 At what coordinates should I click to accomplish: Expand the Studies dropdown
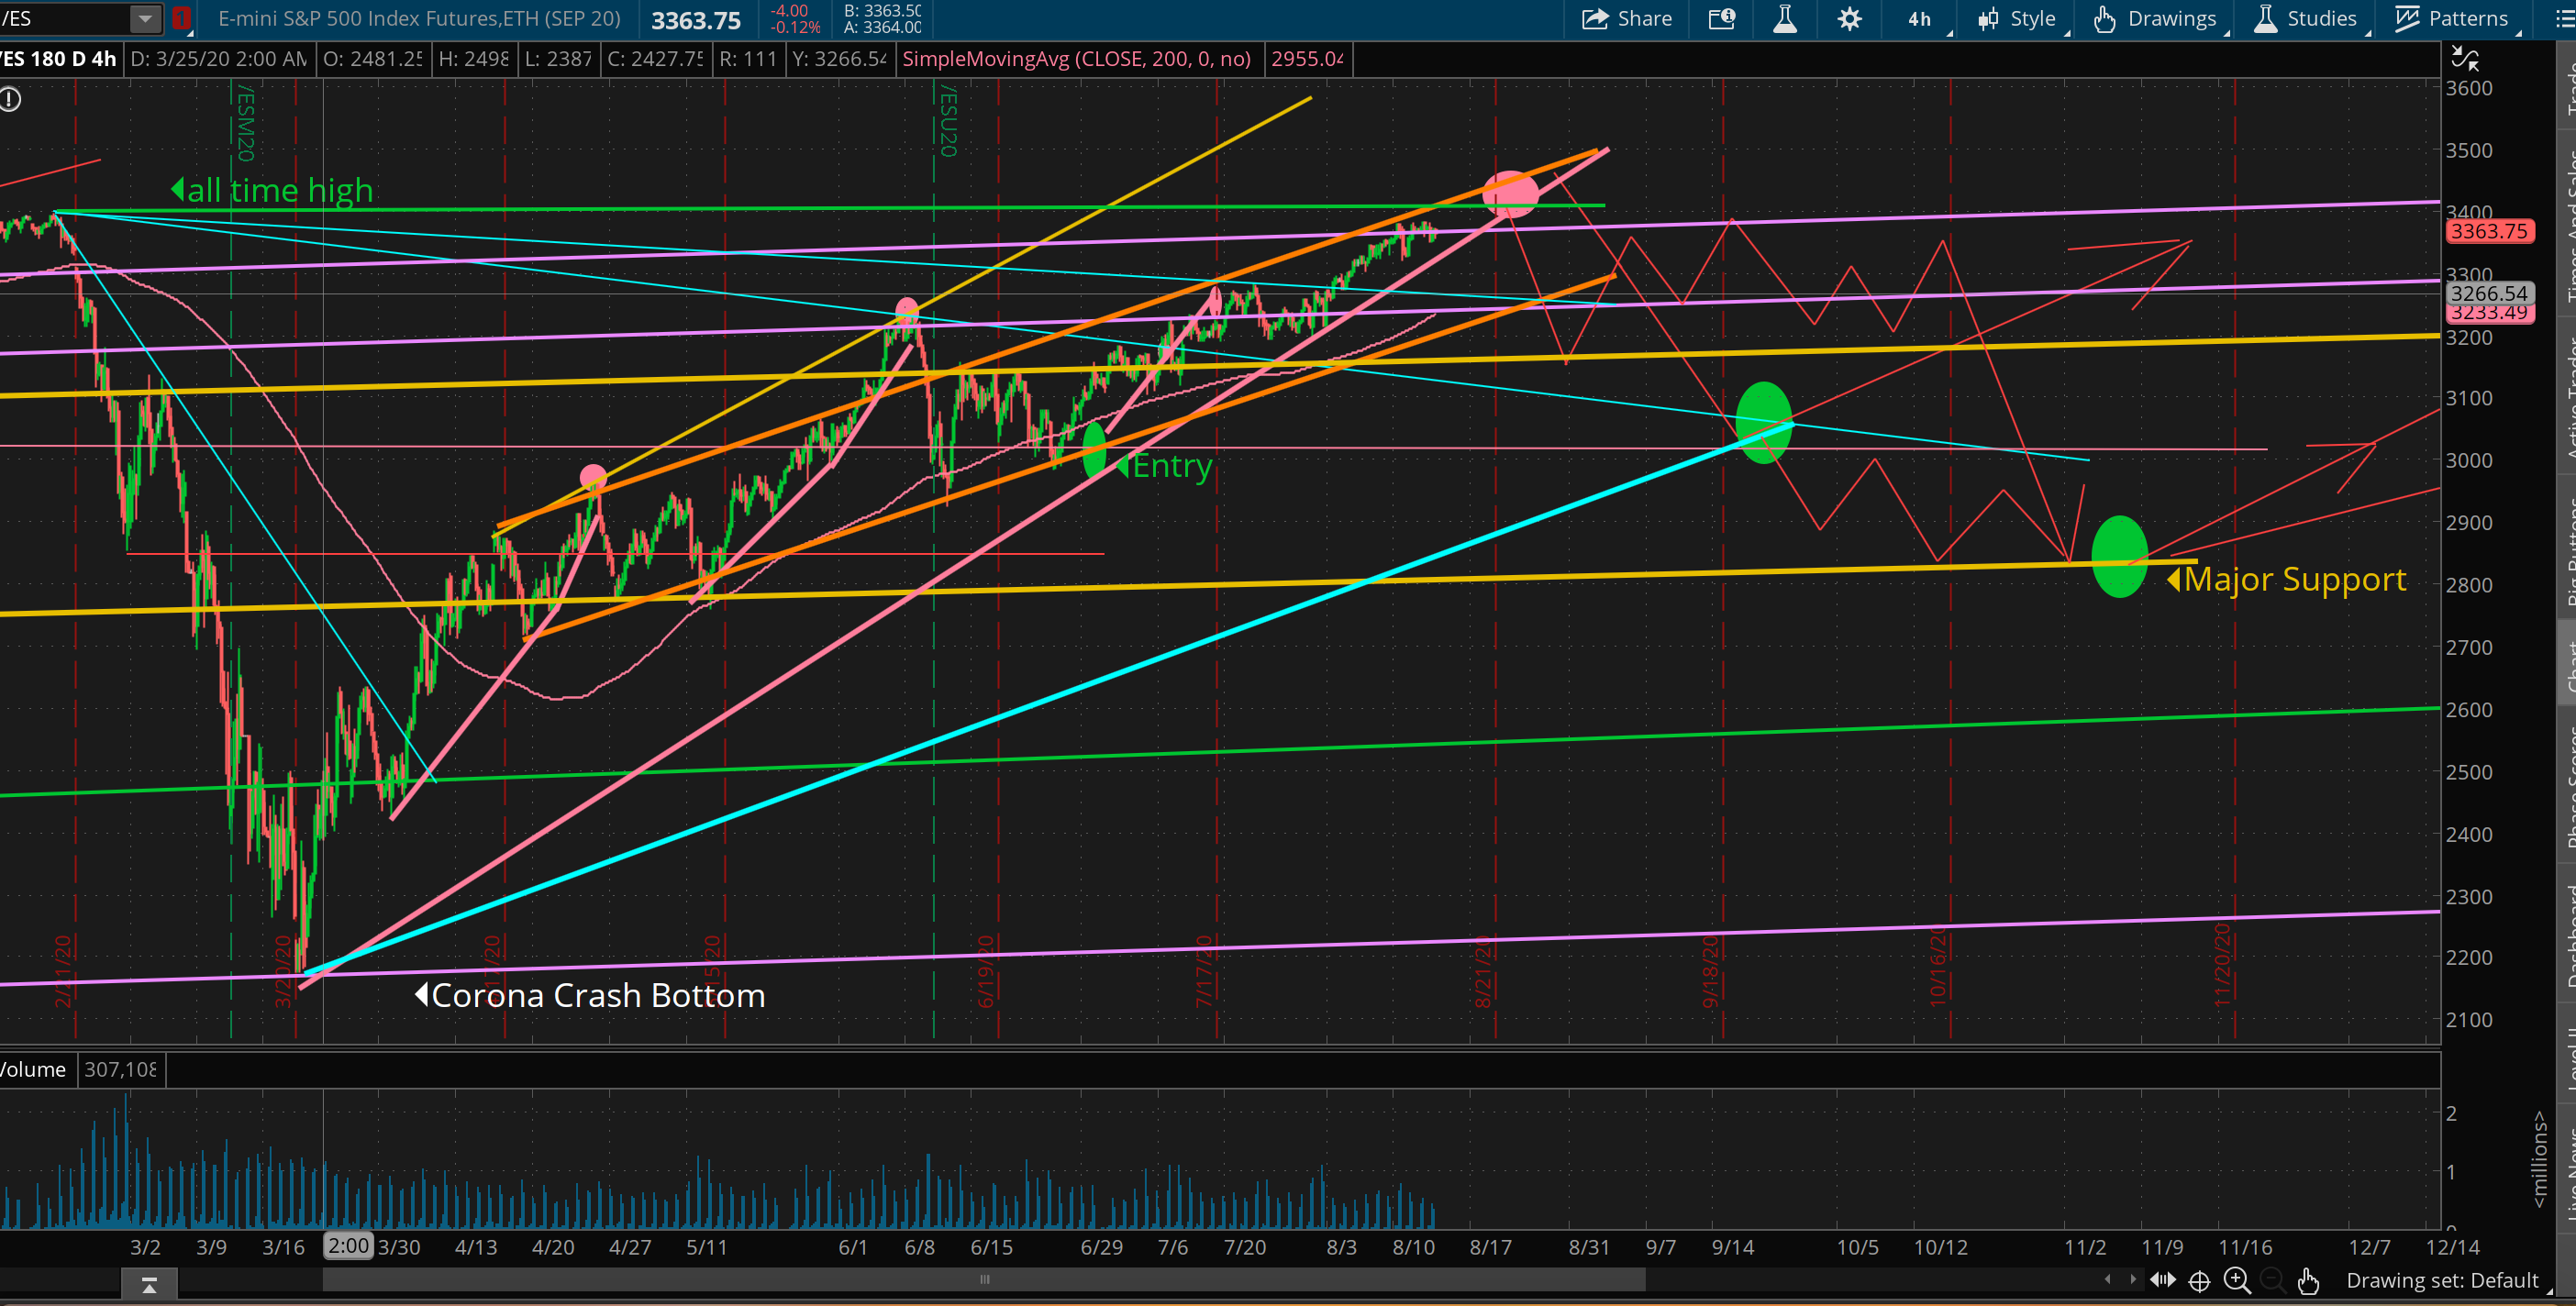tap(2307, 19)
